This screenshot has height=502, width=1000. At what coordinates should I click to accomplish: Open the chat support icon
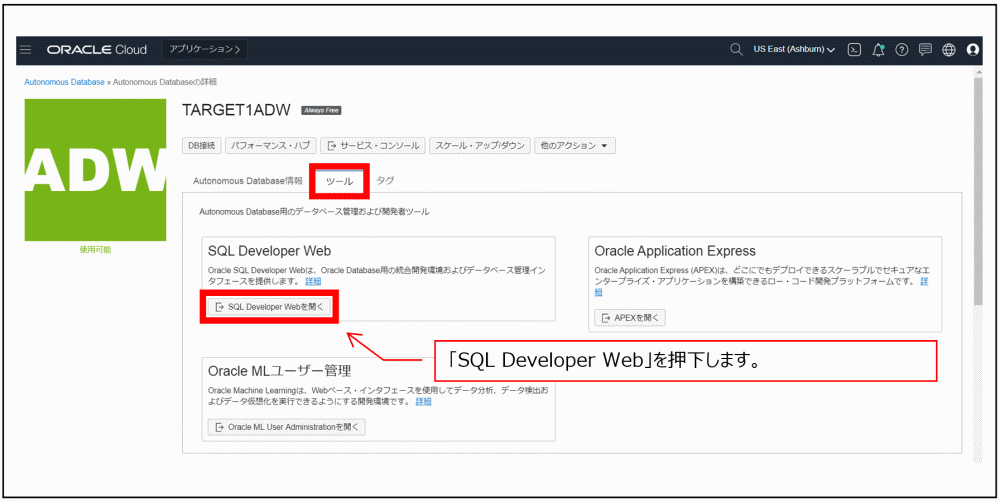click(x=925, y=50)
